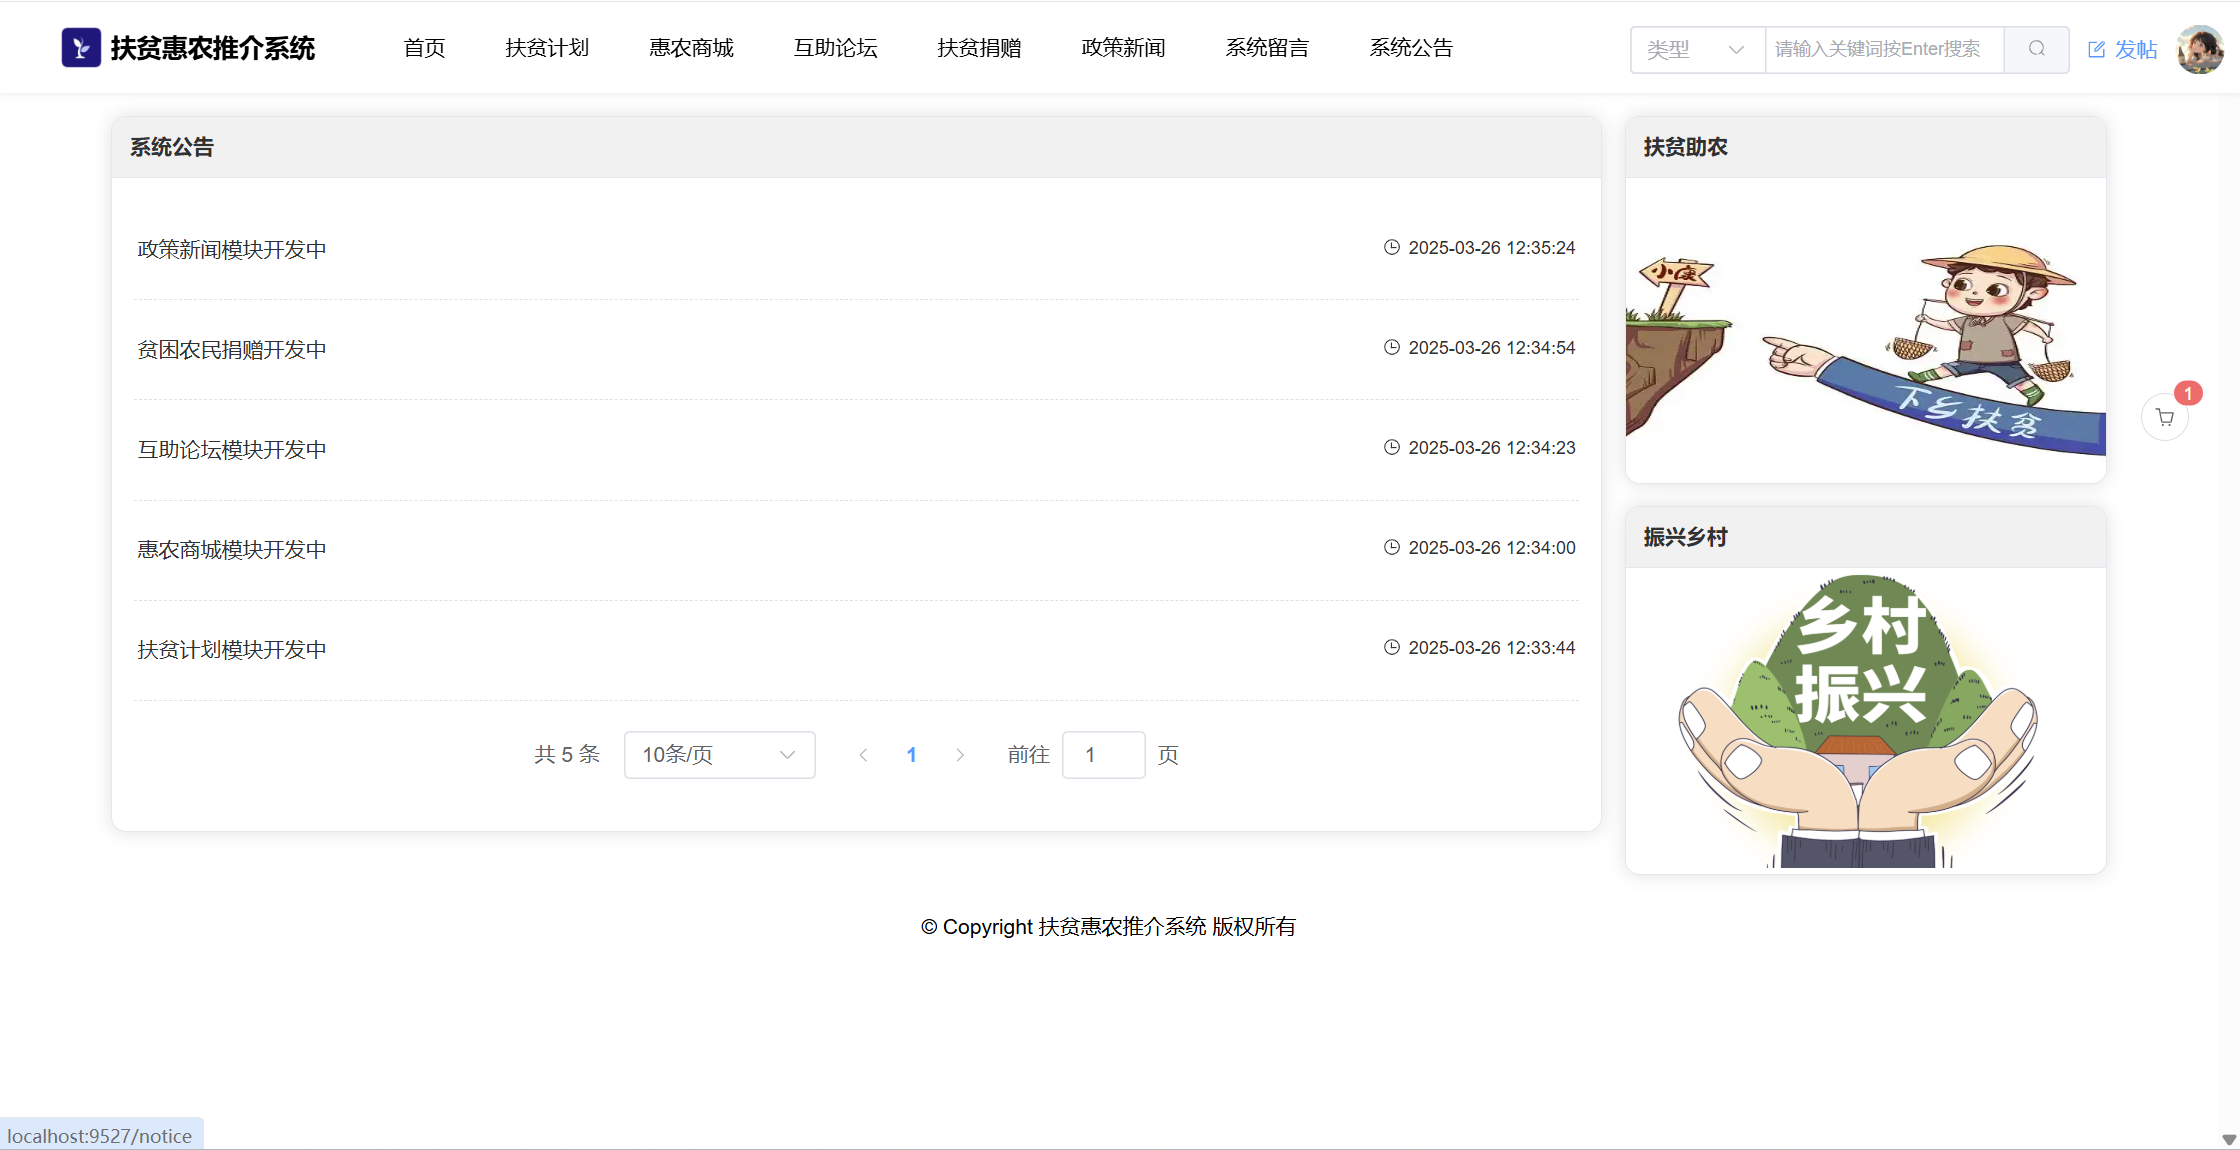Go to next page arrow
Screen dimensions: 2240x1150
point(960,755)
